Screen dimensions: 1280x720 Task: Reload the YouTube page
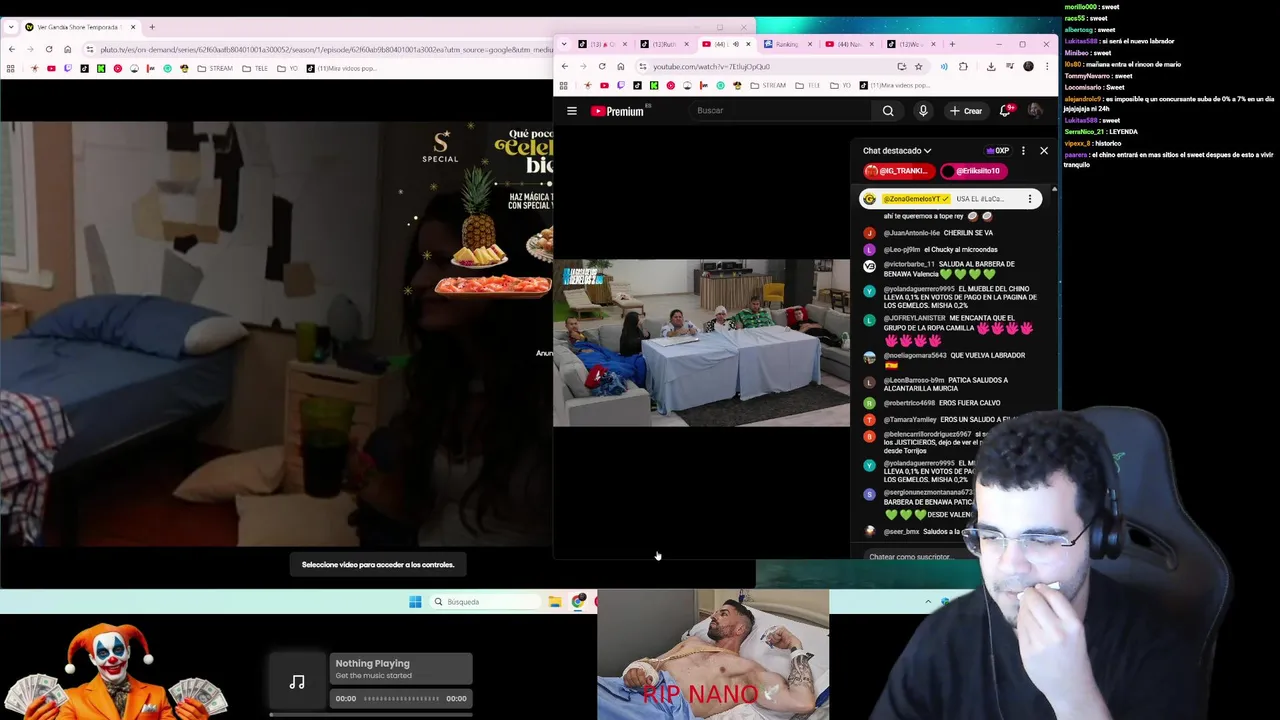[x=602, y=67]
